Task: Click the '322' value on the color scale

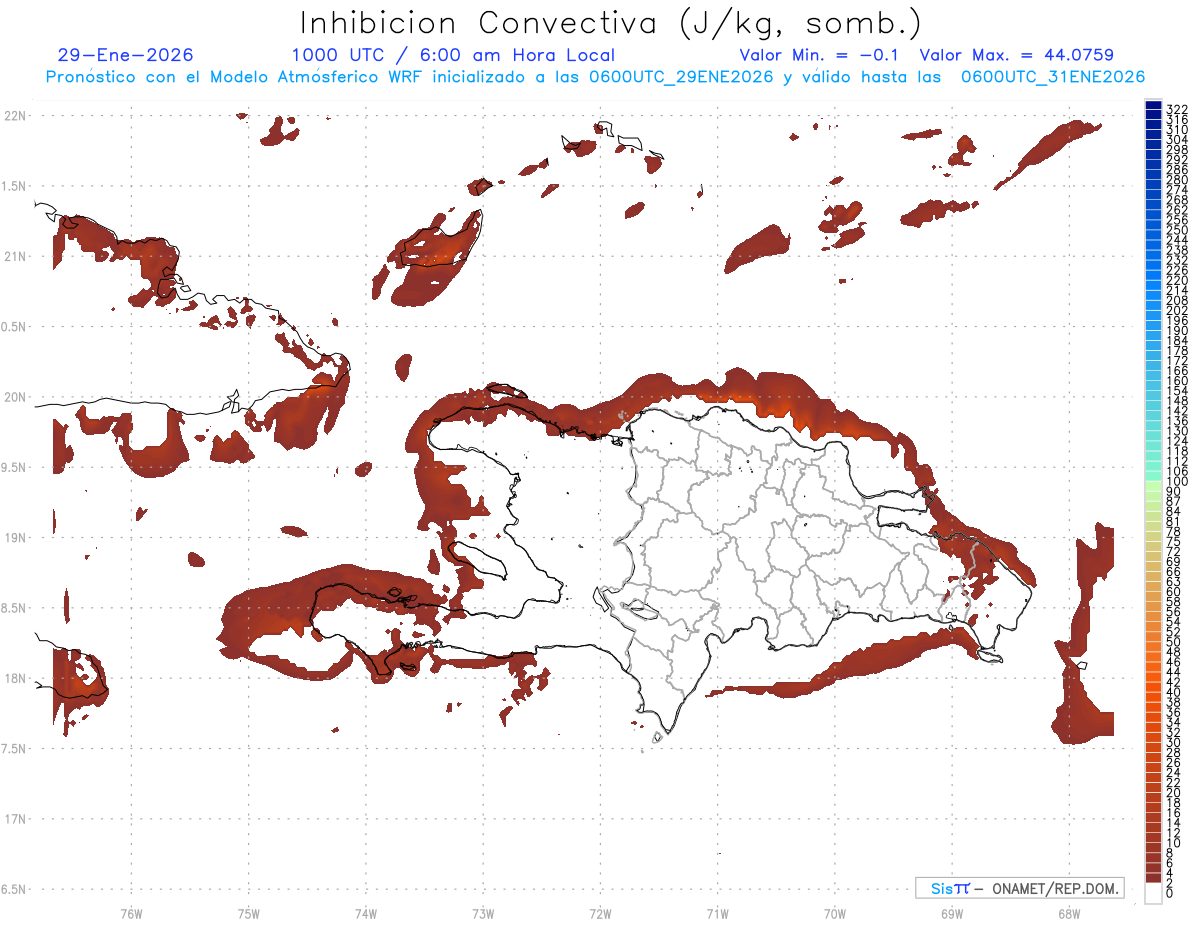Action: [x=1176, y=108]
